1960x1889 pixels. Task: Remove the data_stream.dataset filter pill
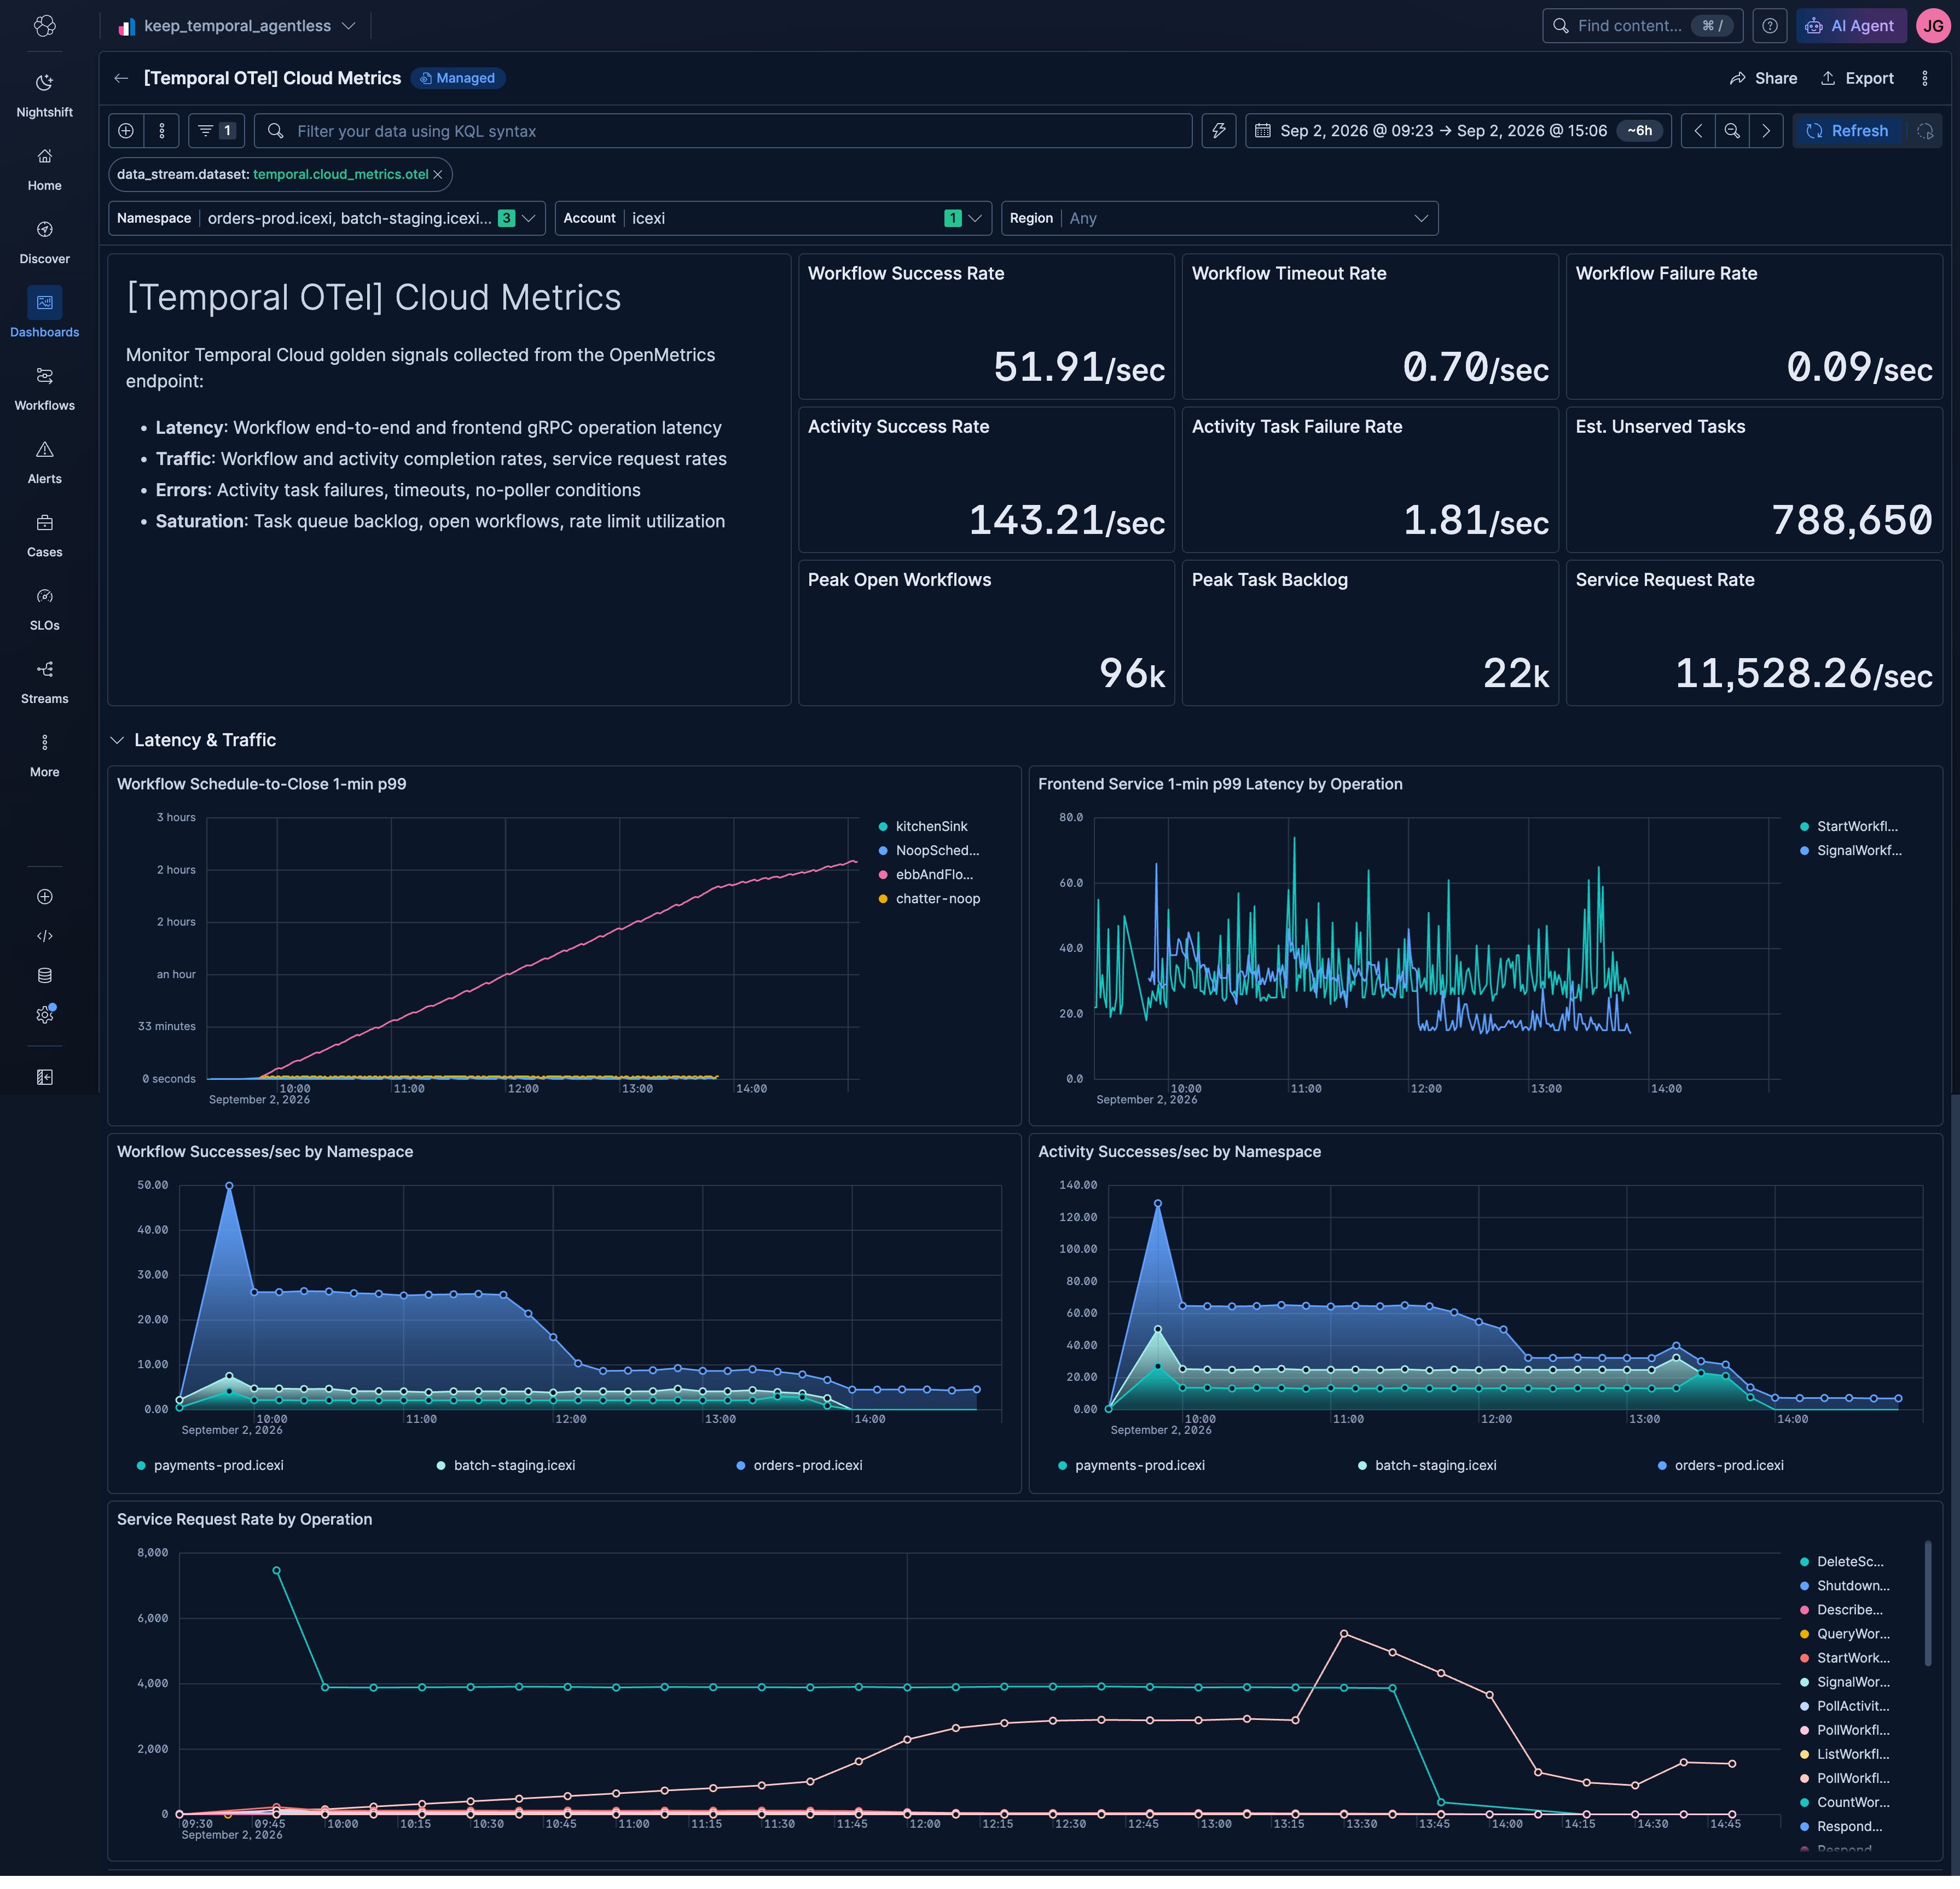point(437,175)
